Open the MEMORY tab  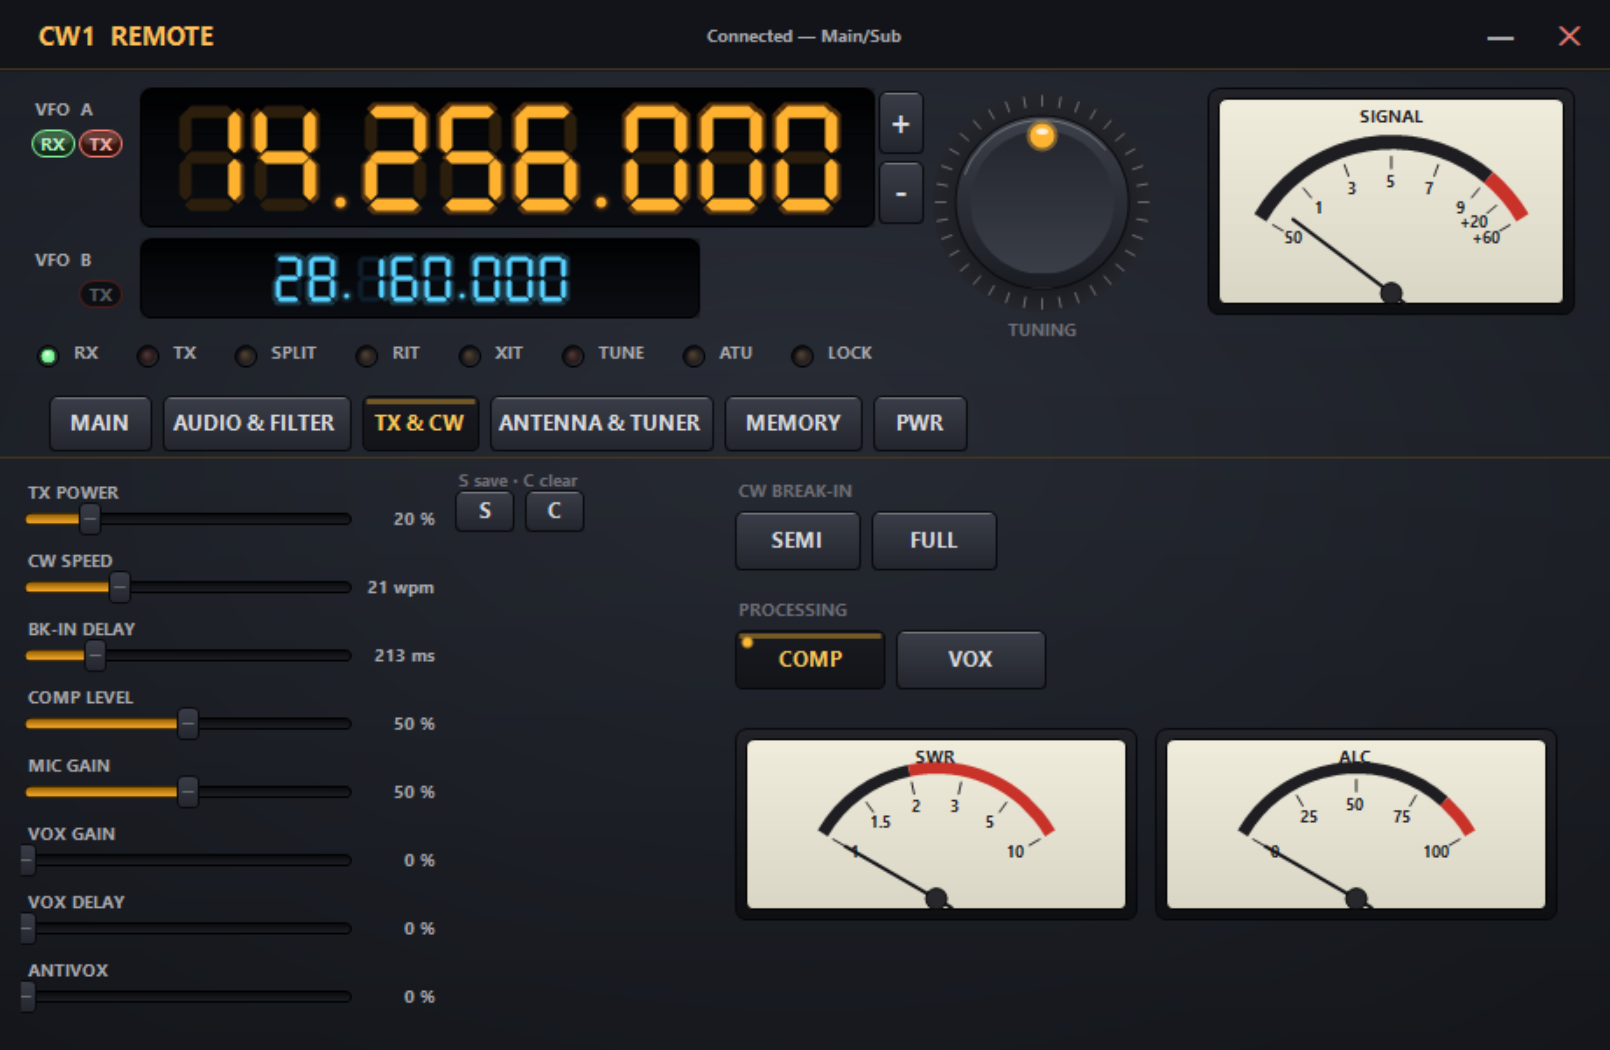pyautogui.click(x=794, y=423)
